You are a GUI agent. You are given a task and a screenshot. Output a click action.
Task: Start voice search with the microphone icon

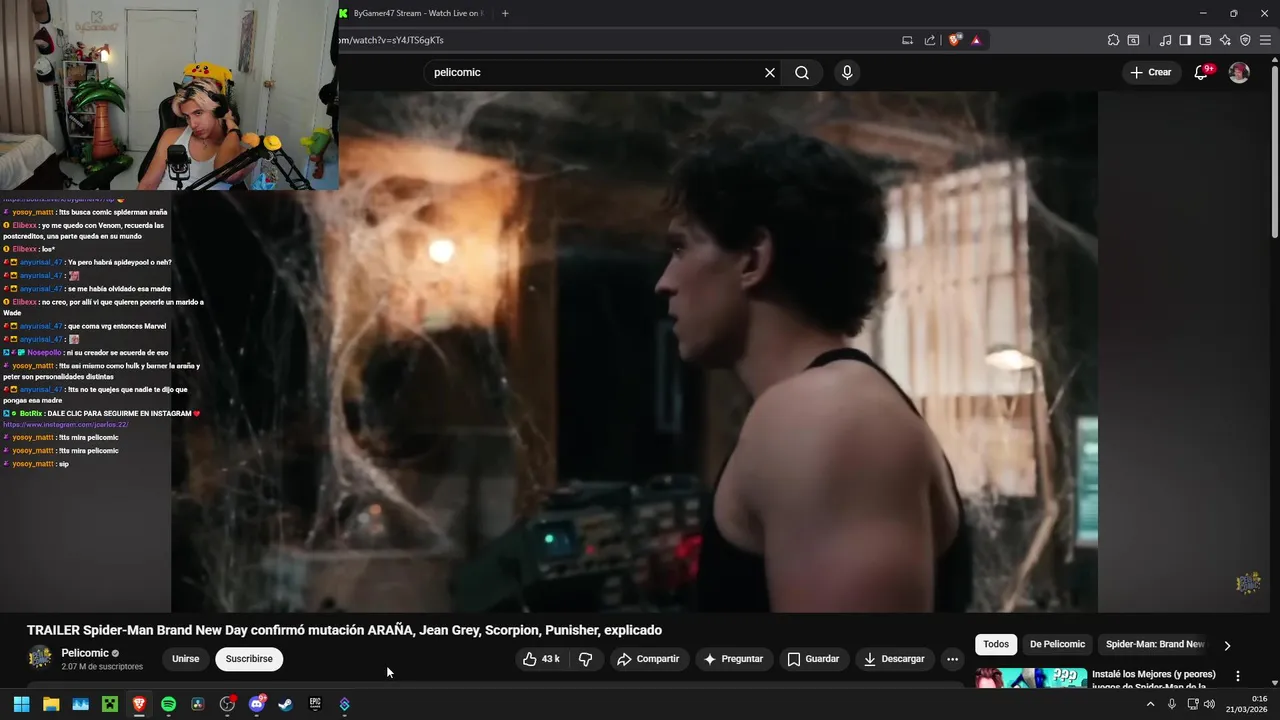pos(847,72)
